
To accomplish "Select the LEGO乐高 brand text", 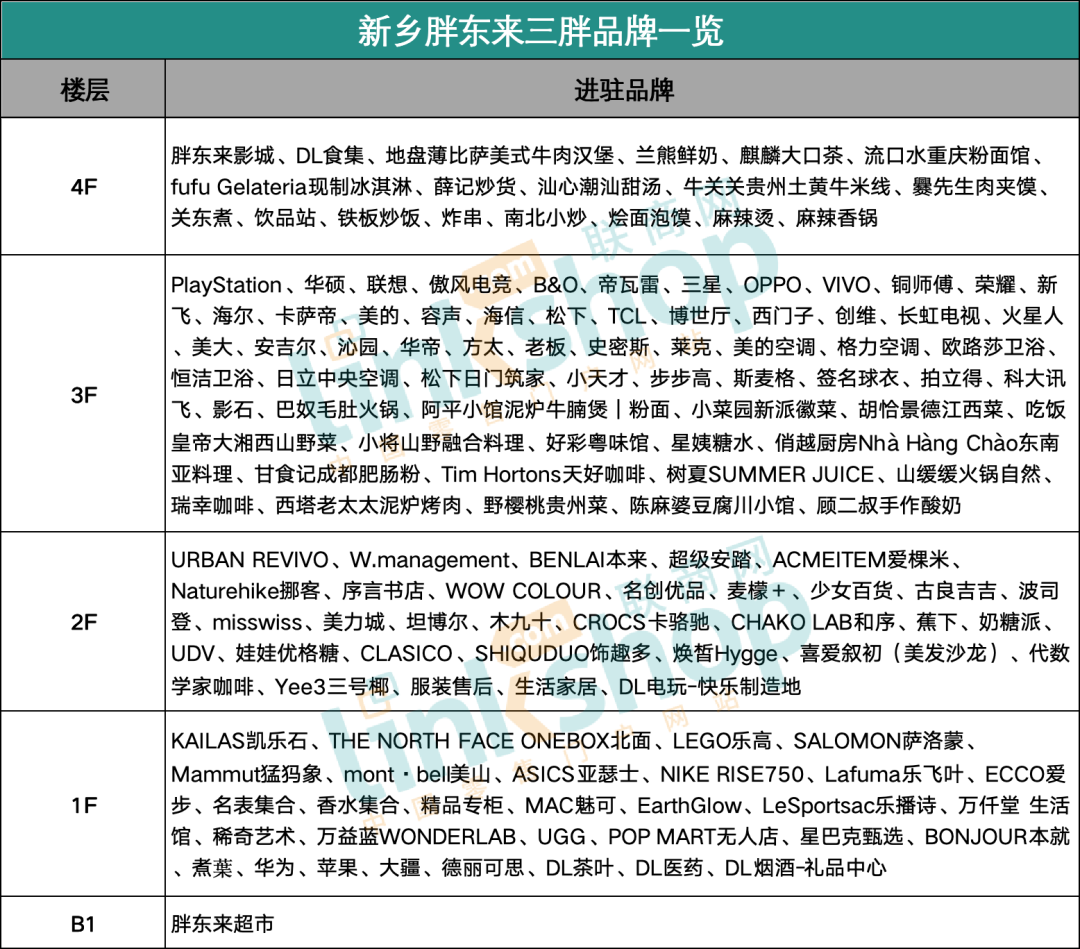I will [x=722, y=742].
